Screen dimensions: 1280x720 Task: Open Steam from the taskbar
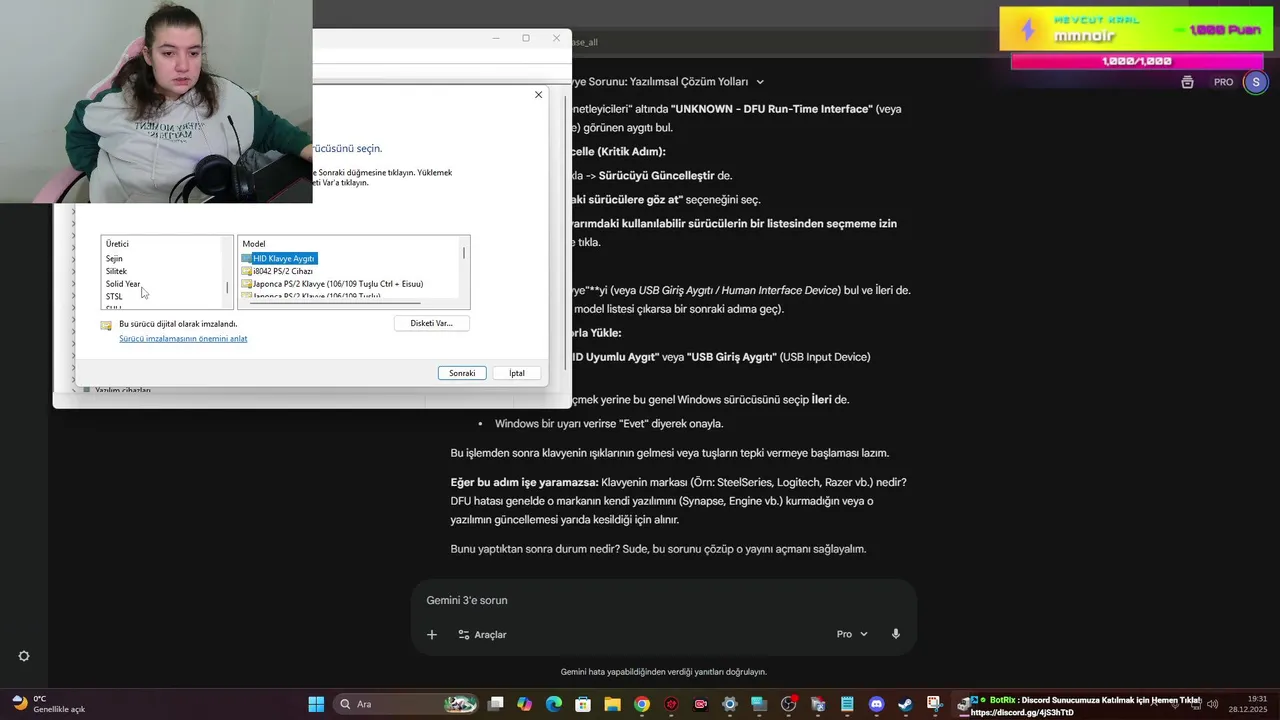pyautogui.click(x=905, y=704)
